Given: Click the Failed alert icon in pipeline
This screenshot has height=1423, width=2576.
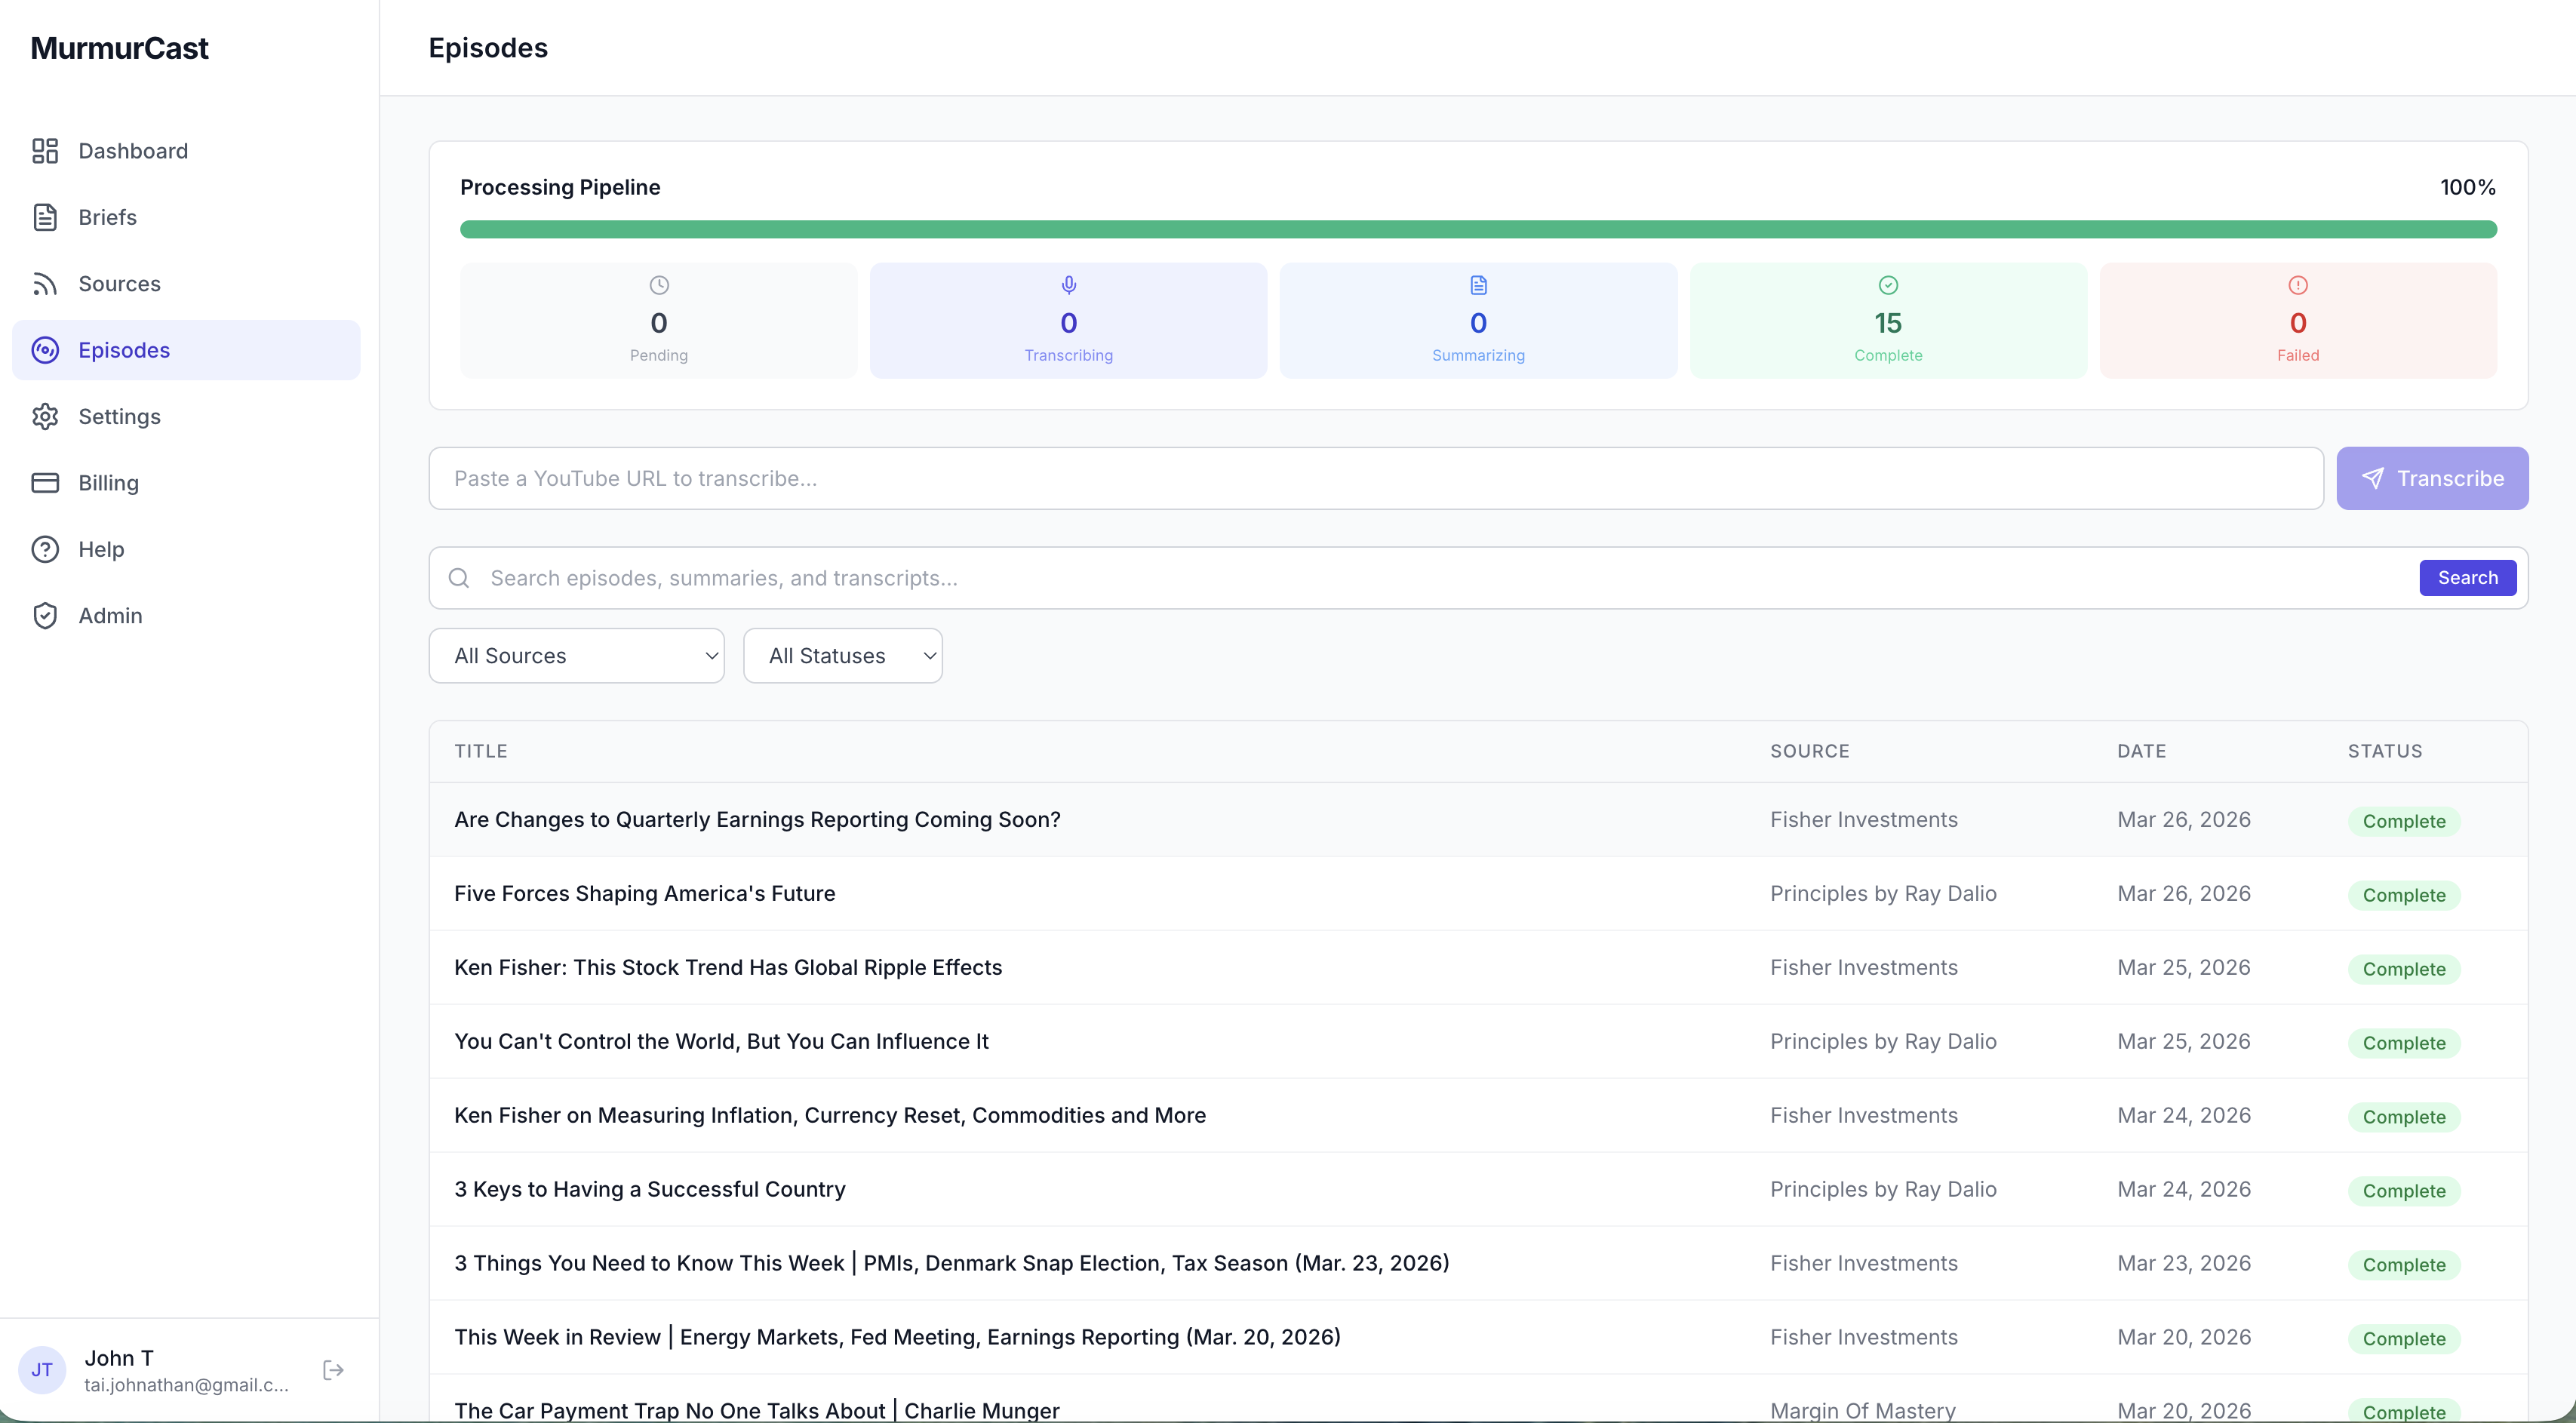Looking at the screenshot, I should [x=2297, y=285].
